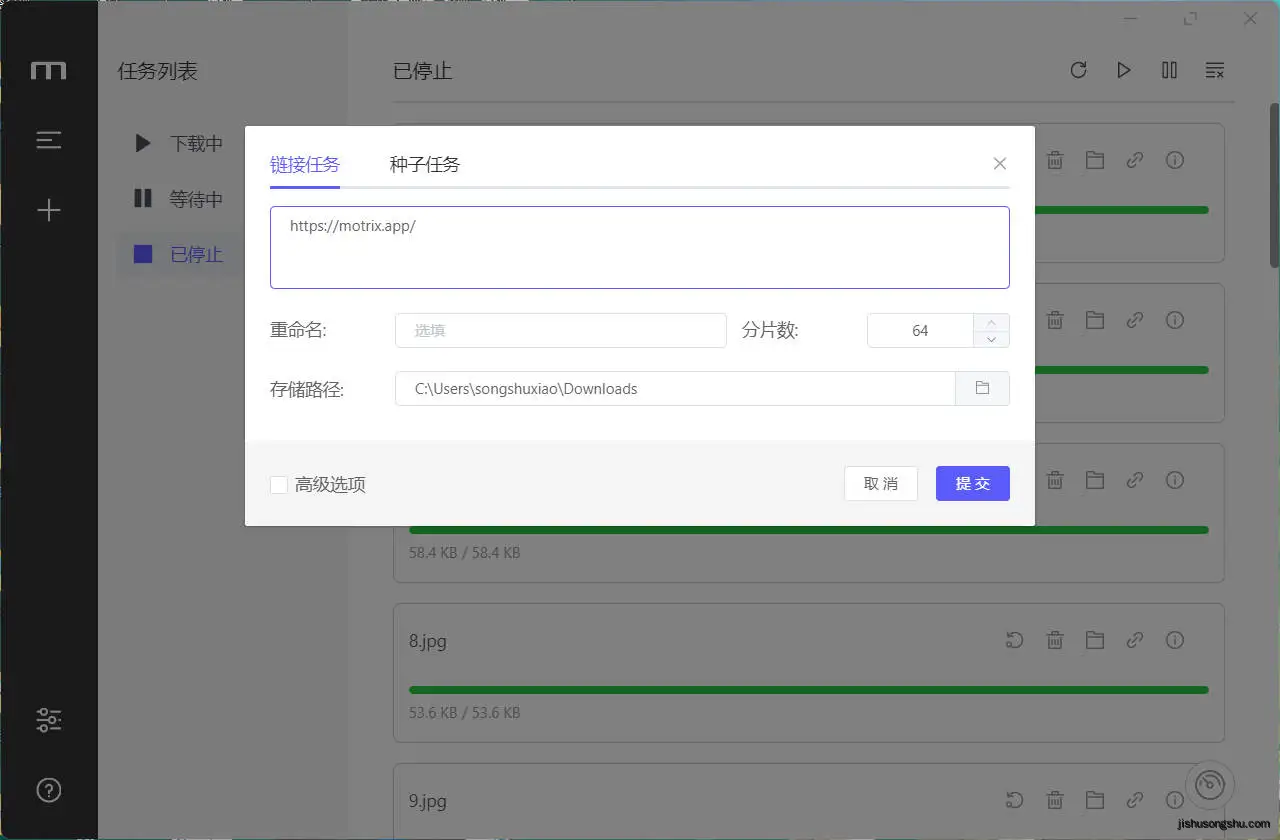This screenshot has height=840, width=1280.
Task: Open preferences via the sliders icon
Action: click(x=48, y=719)
